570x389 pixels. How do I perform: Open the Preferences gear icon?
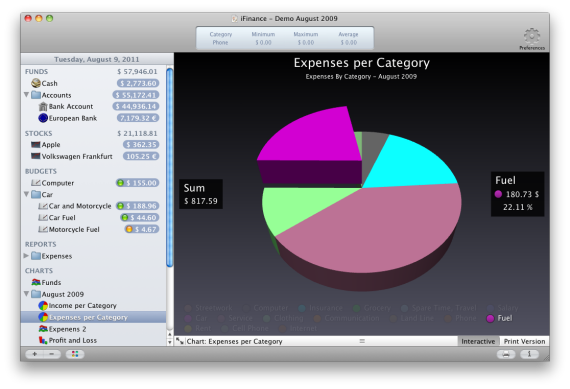(531, 36)
